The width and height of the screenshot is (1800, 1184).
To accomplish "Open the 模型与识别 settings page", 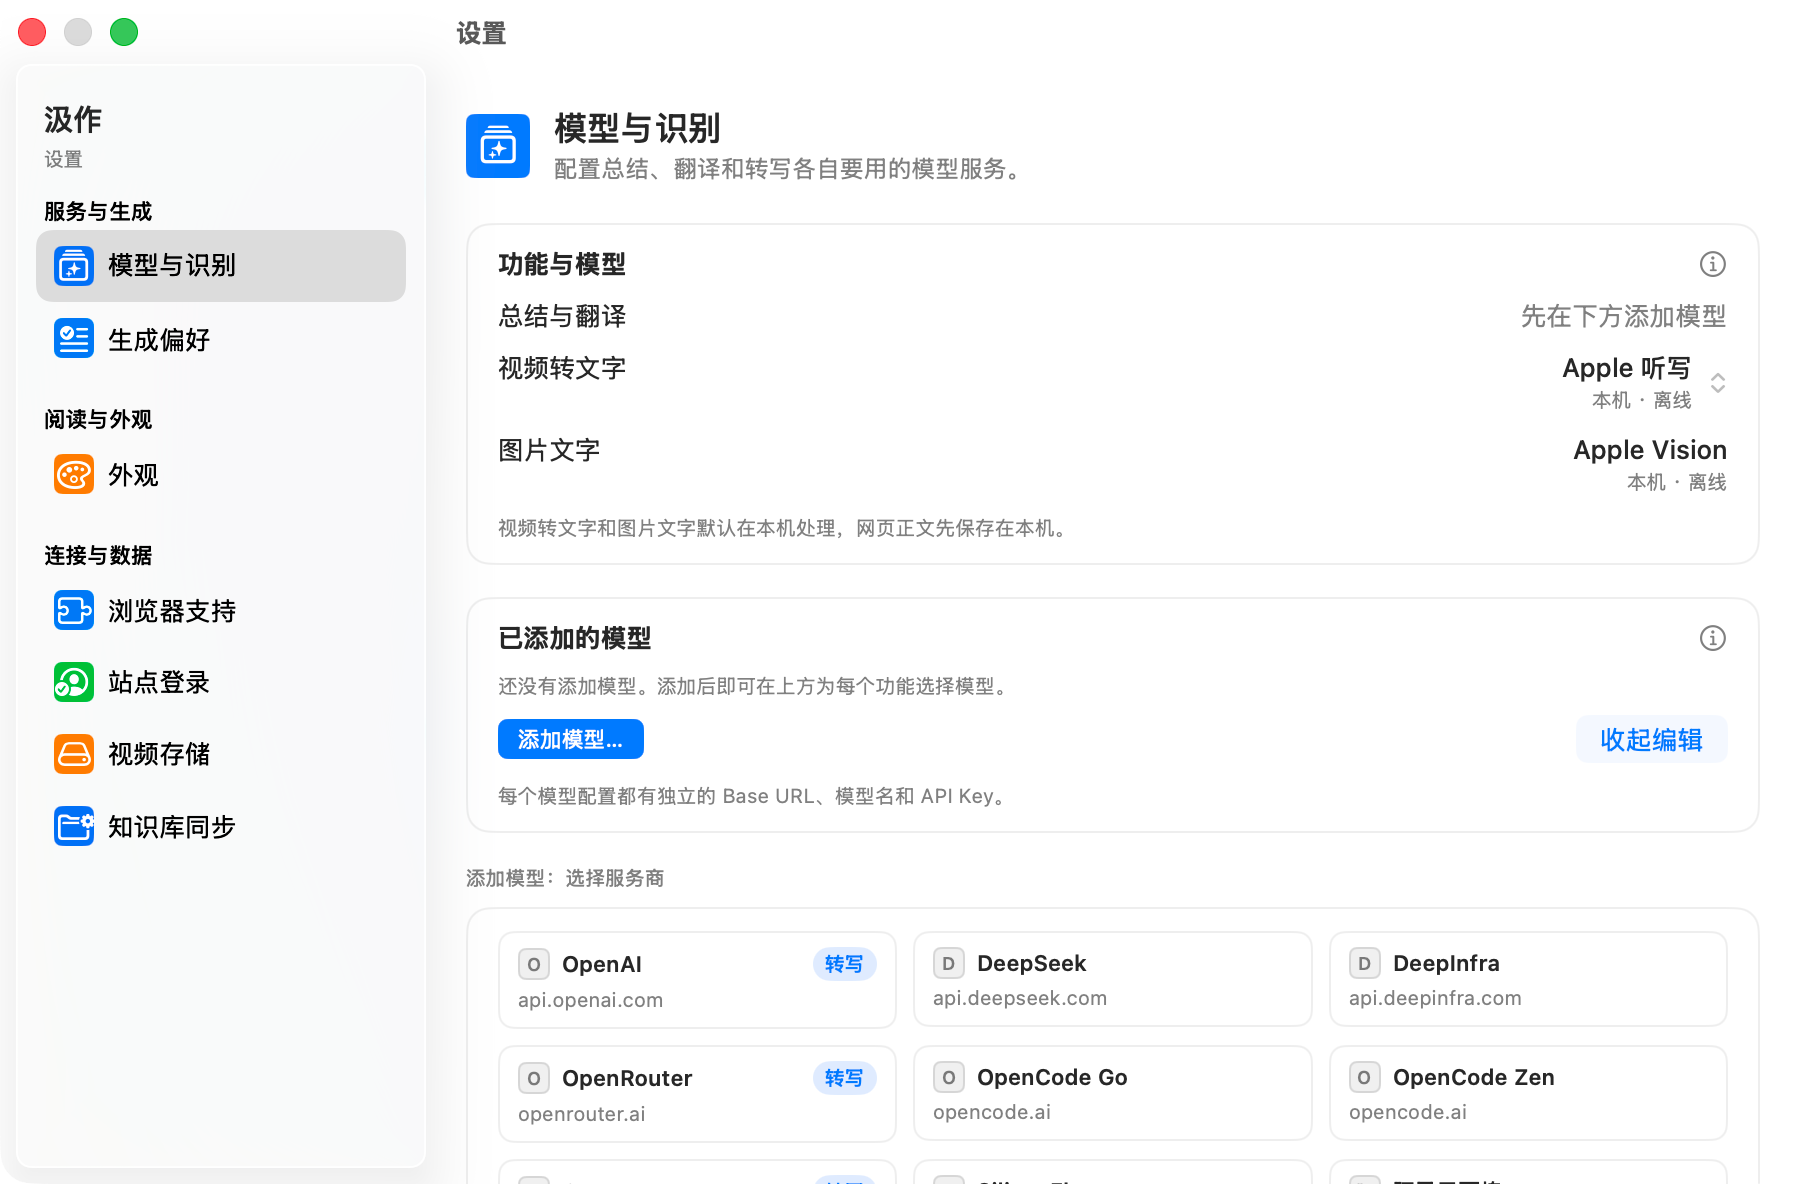I will (x=221, y=266).
